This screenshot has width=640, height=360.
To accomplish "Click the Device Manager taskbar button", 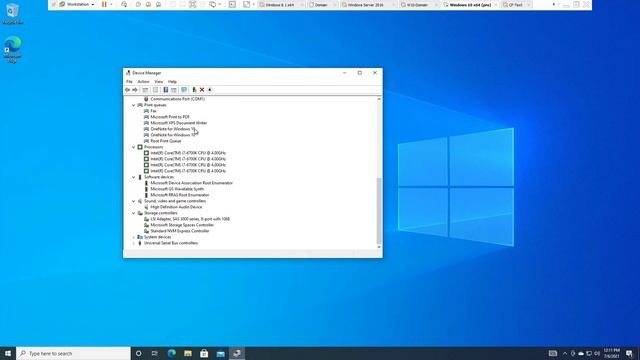I will 237,353.
